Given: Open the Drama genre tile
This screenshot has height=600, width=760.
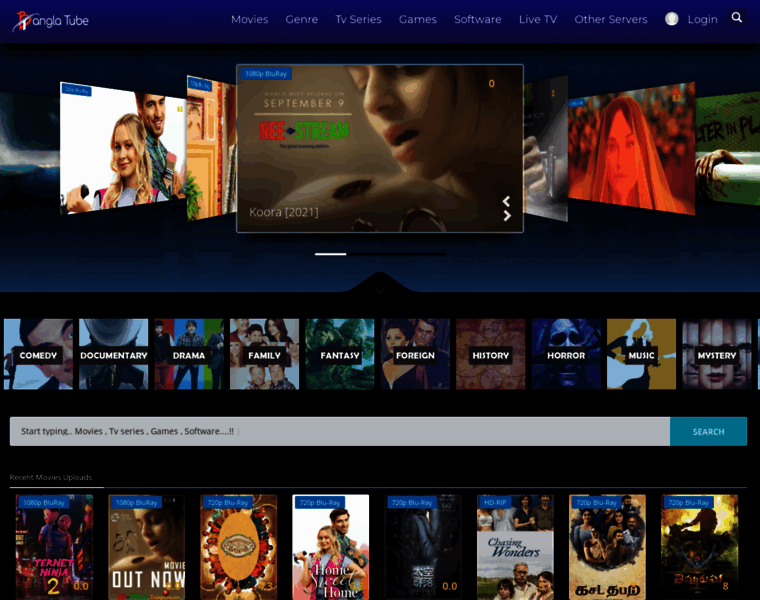Looking at the screenshot, I should (x=189, y=354).
